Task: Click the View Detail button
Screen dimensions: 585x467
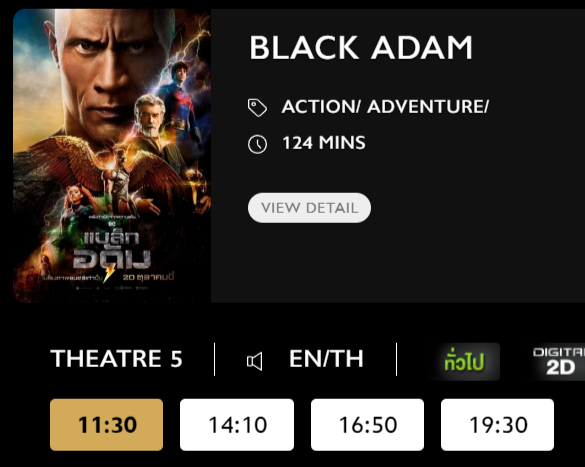Action: [x=309, y=208]
